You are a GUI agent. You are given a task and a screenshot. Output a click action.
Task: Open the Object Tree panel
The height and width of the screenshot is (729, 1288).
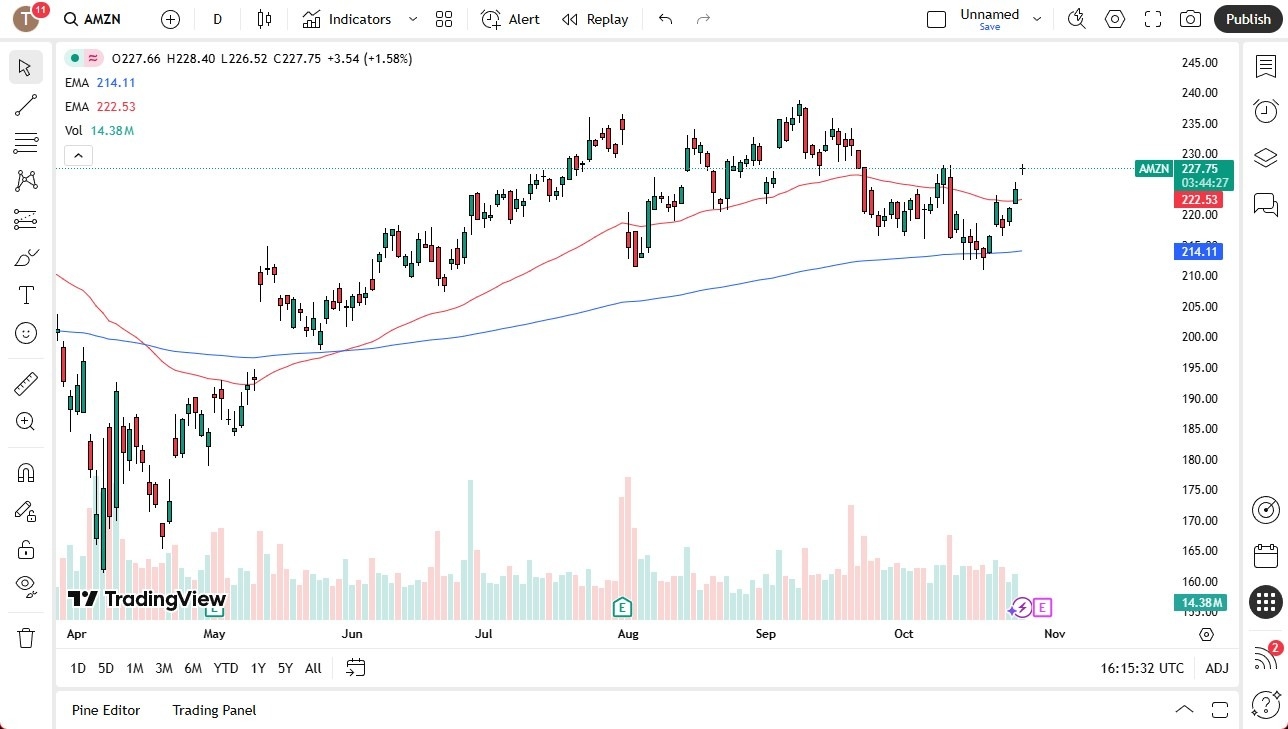(1265, 157)
